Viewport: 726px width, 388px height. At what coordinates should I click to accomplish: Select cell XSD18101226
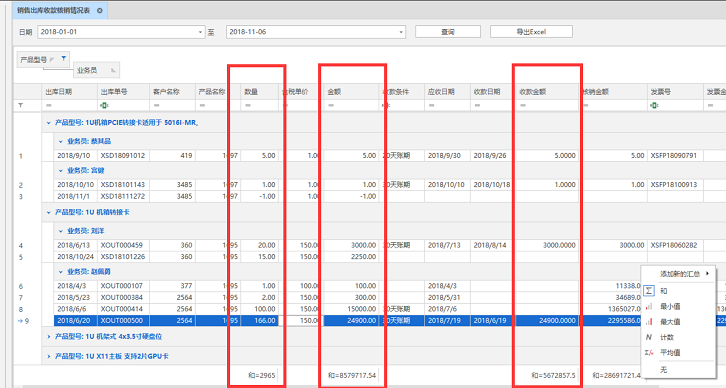click(123, 257)
